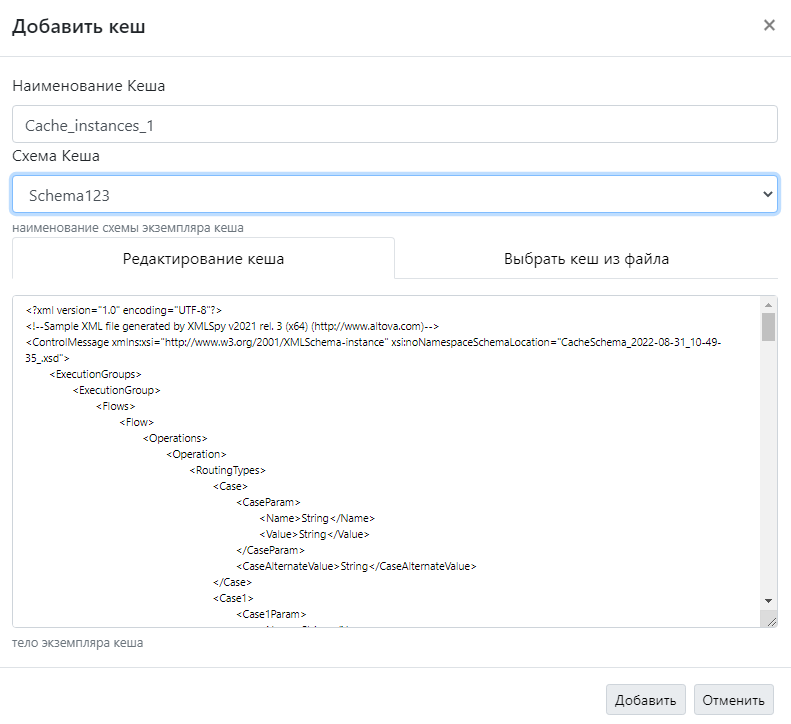Switch to the Редактирование кеша tab

click(203, 259)
